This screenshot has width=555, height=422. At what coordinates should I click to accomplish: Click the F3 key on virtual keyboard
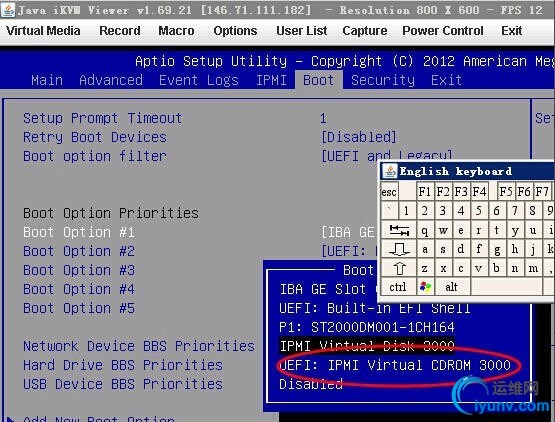coord(461,192)
